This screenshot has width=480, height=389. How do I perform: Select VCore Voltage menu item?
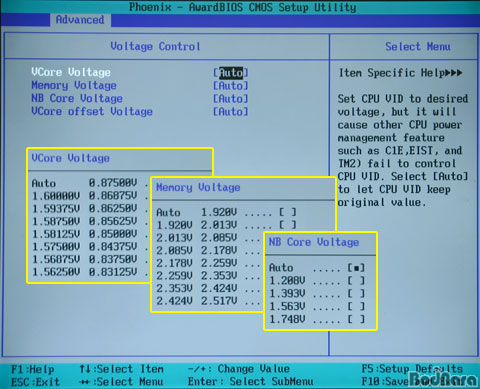tap(71, 72)
